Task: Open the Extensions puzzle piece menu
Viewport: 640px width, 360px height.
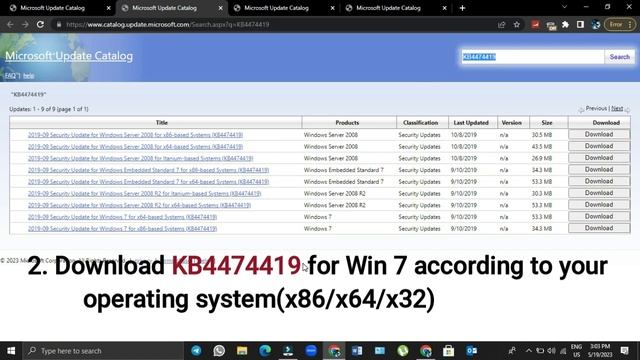Action: pyautogui.click(x=565, y=24)
